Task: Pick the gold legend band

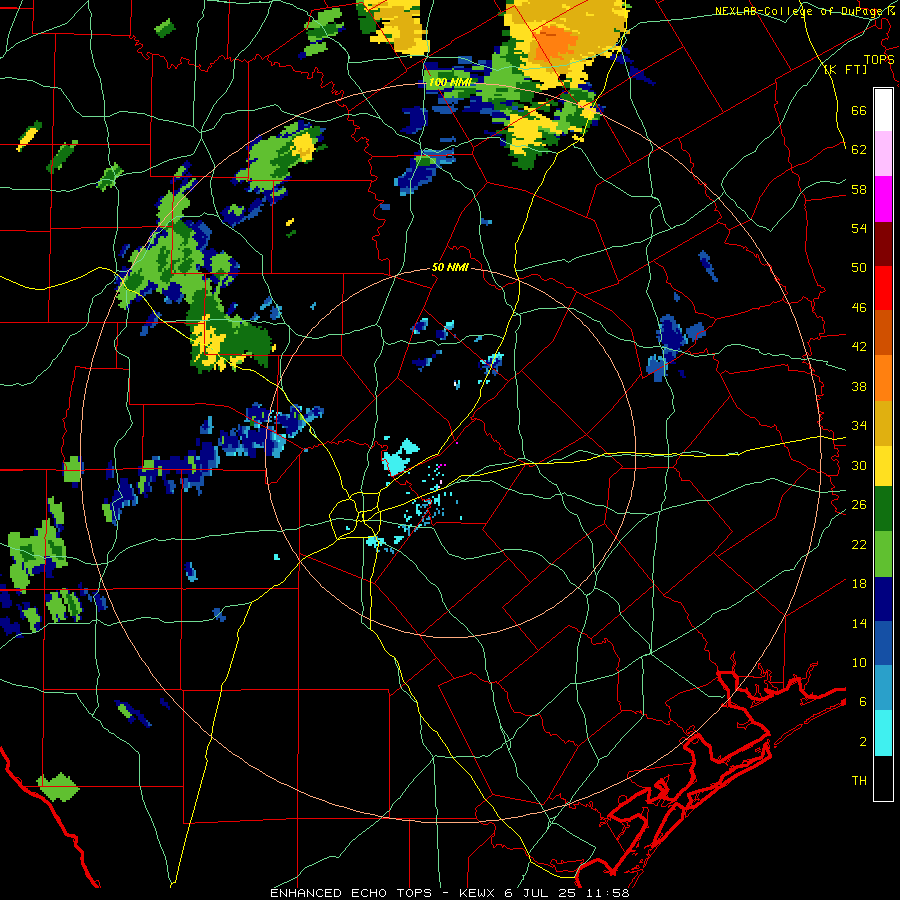Action: click(883, 423)
